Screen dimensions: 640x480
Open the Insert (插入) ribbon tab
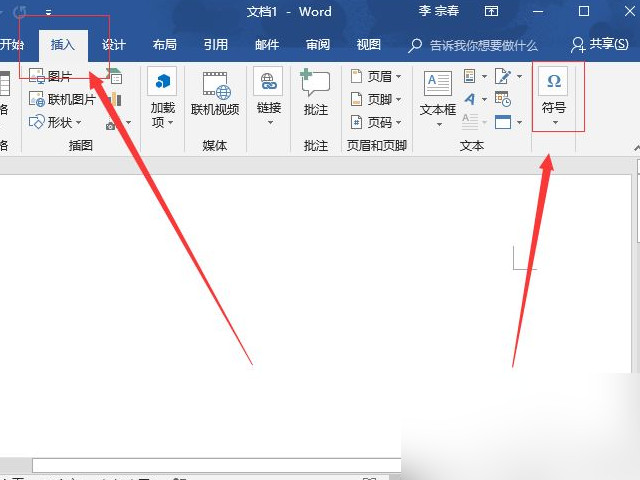(x=63, y=44)
